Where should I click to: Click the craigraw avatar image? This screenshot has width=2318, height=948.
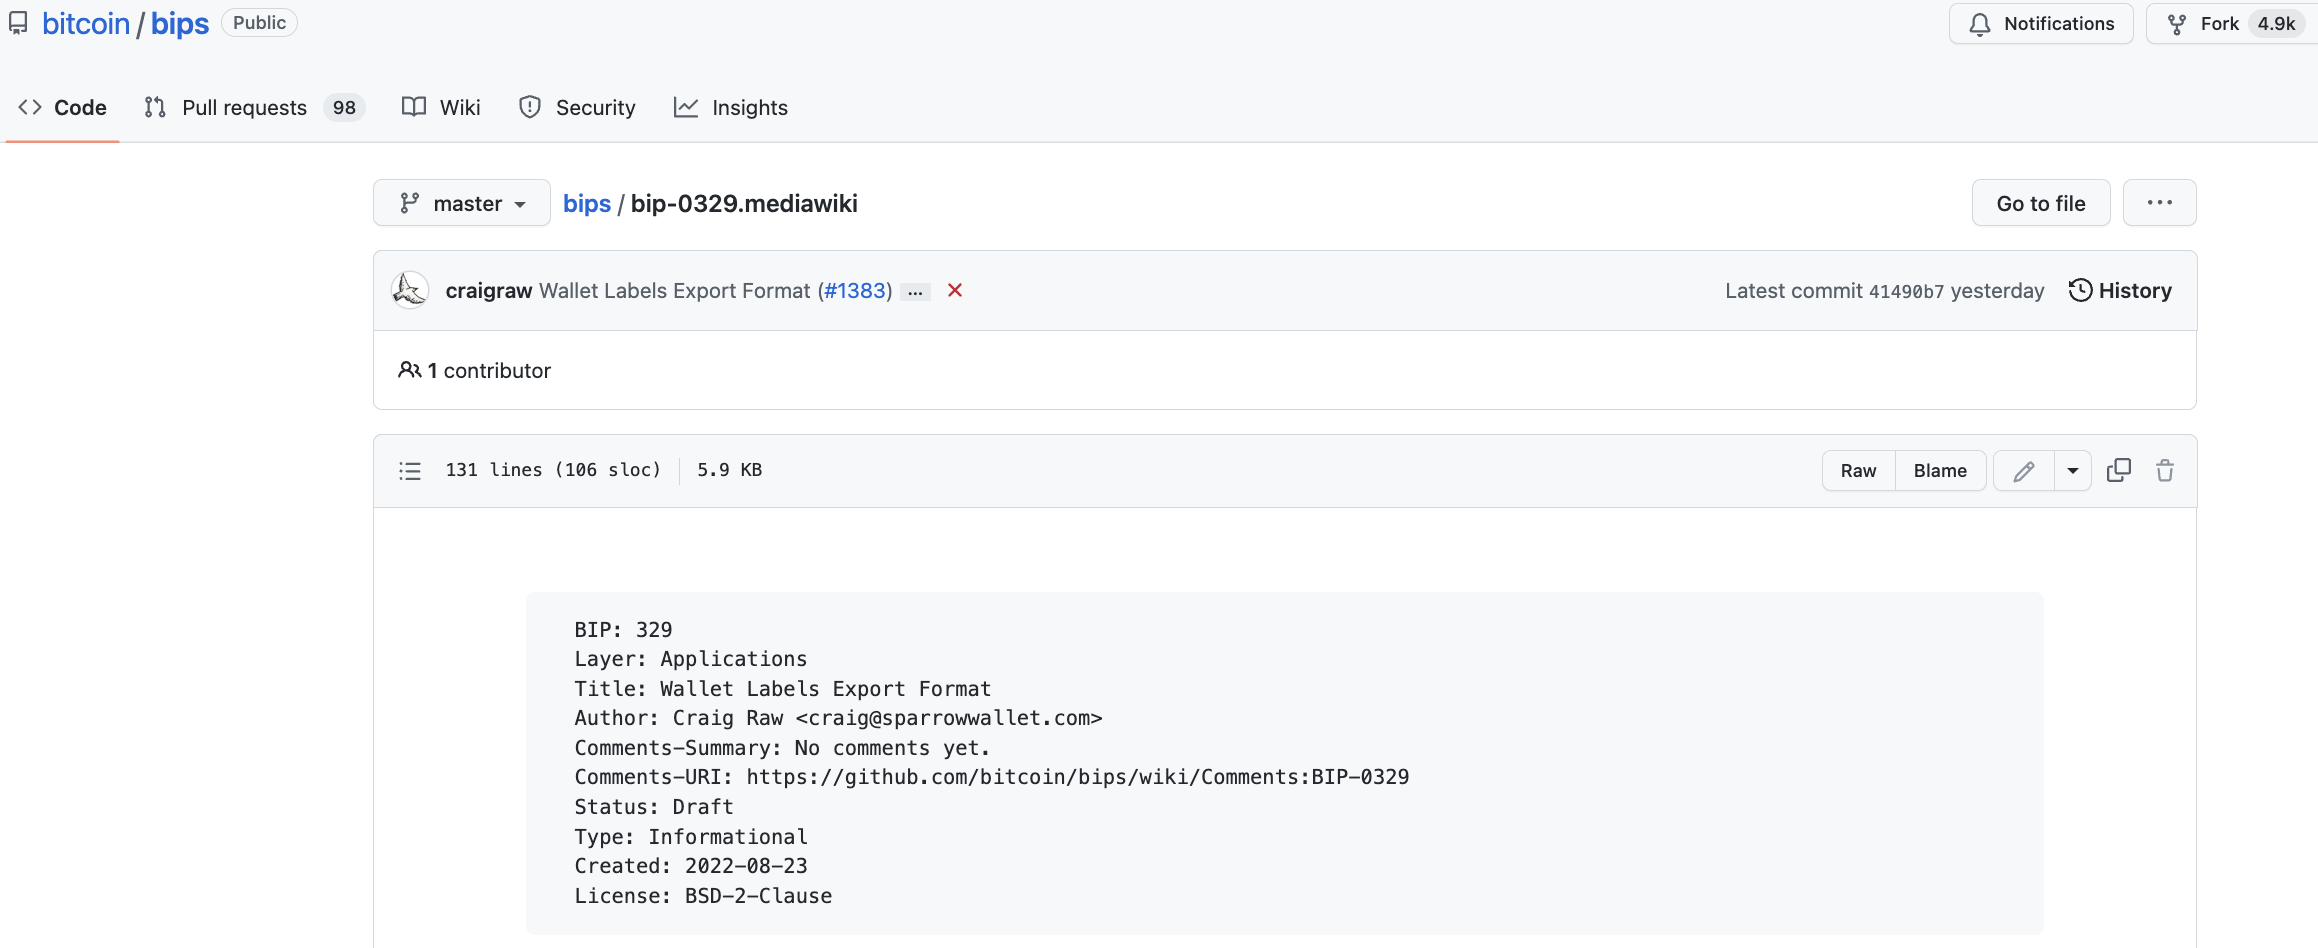(410, 290)
